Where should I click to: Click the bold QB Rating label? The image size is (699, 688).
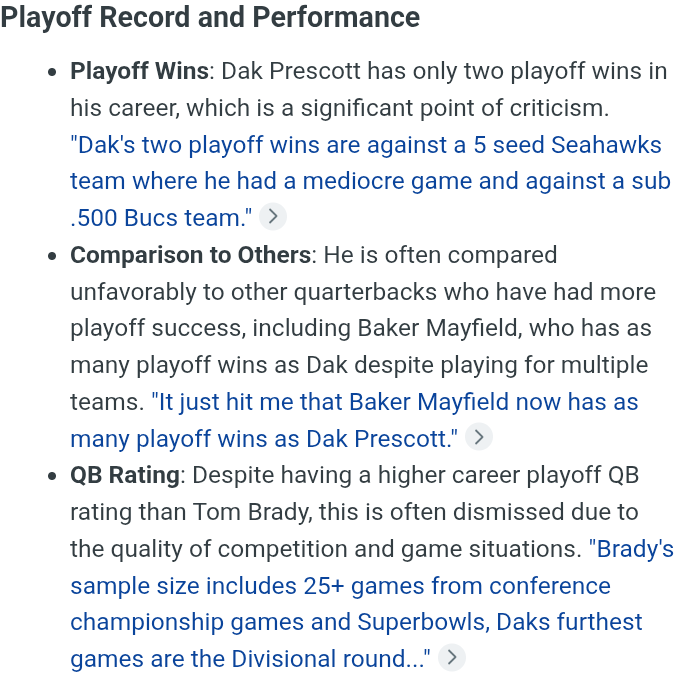(125, 475)
